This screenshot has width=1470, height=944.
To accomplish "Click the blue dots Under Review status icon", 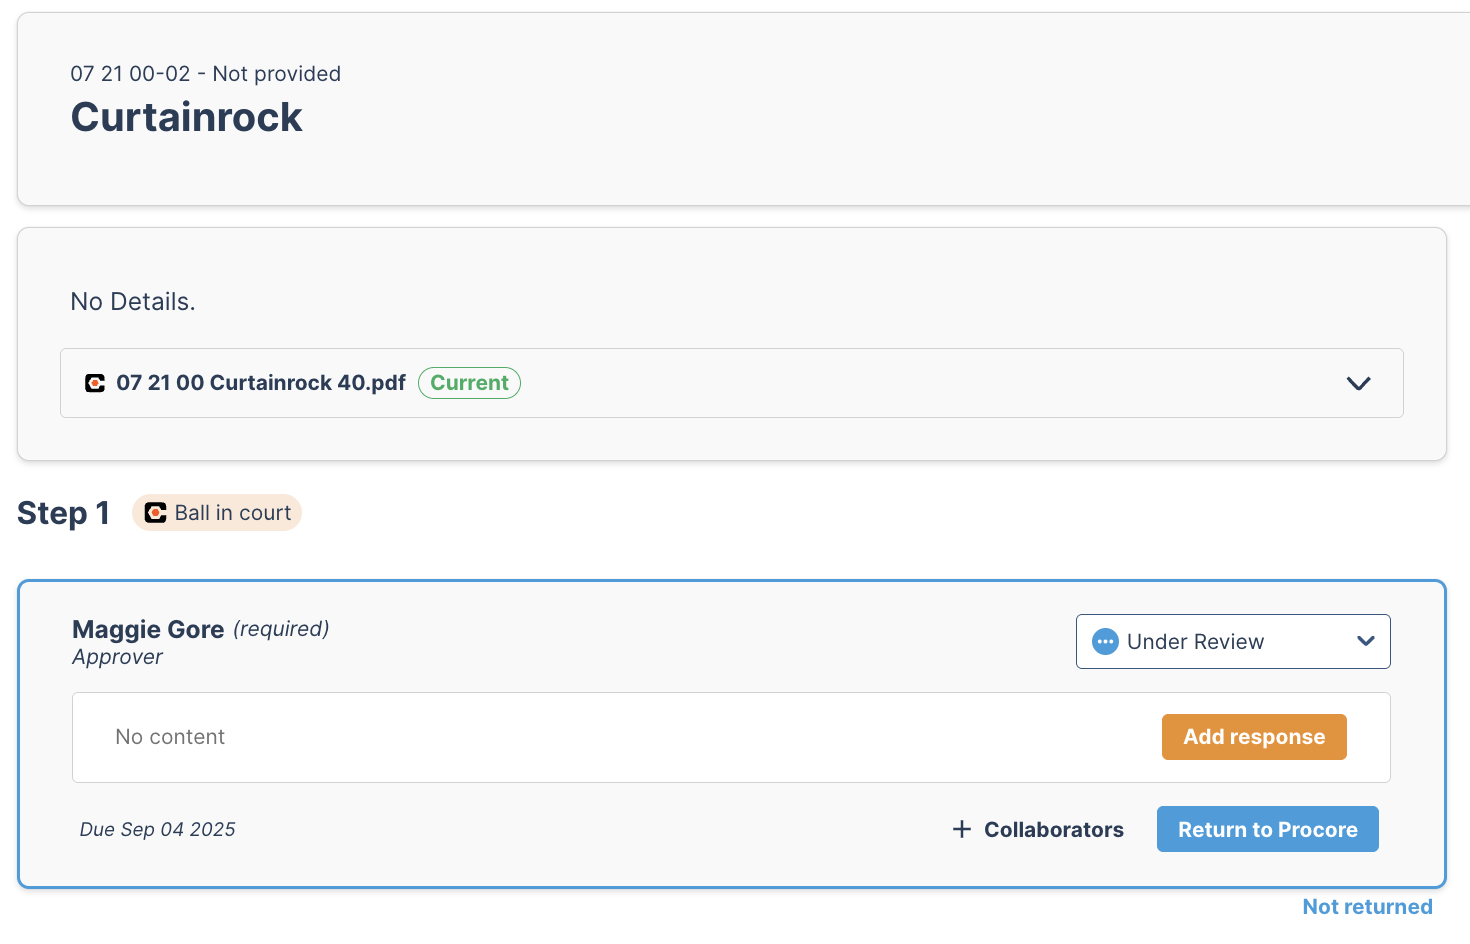I will pos(1105,642).
